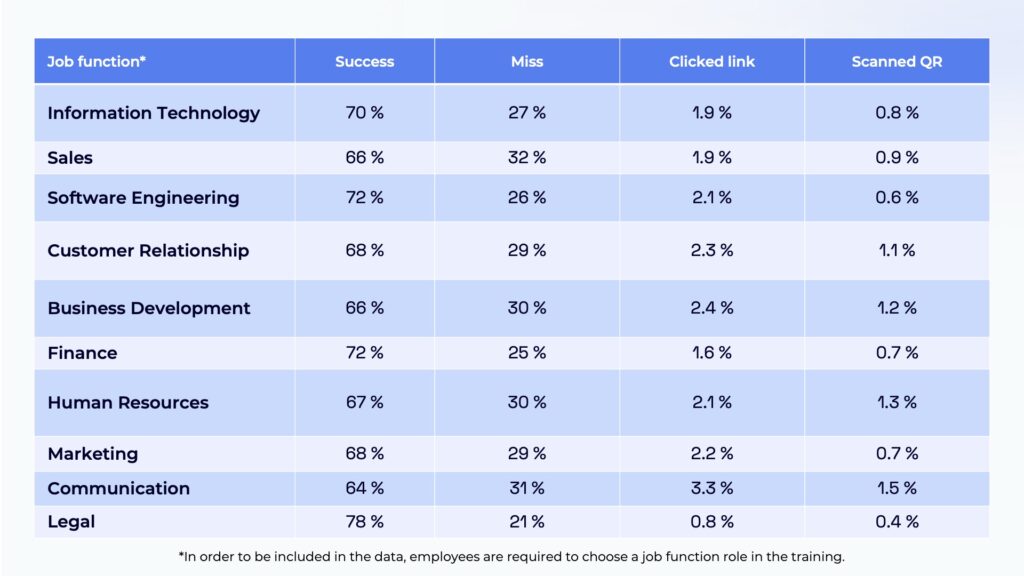The image size is (1024, 576).
Task: Select Human Resources' 1.3 % Scanned QR cell
Action: pos(896,403)
